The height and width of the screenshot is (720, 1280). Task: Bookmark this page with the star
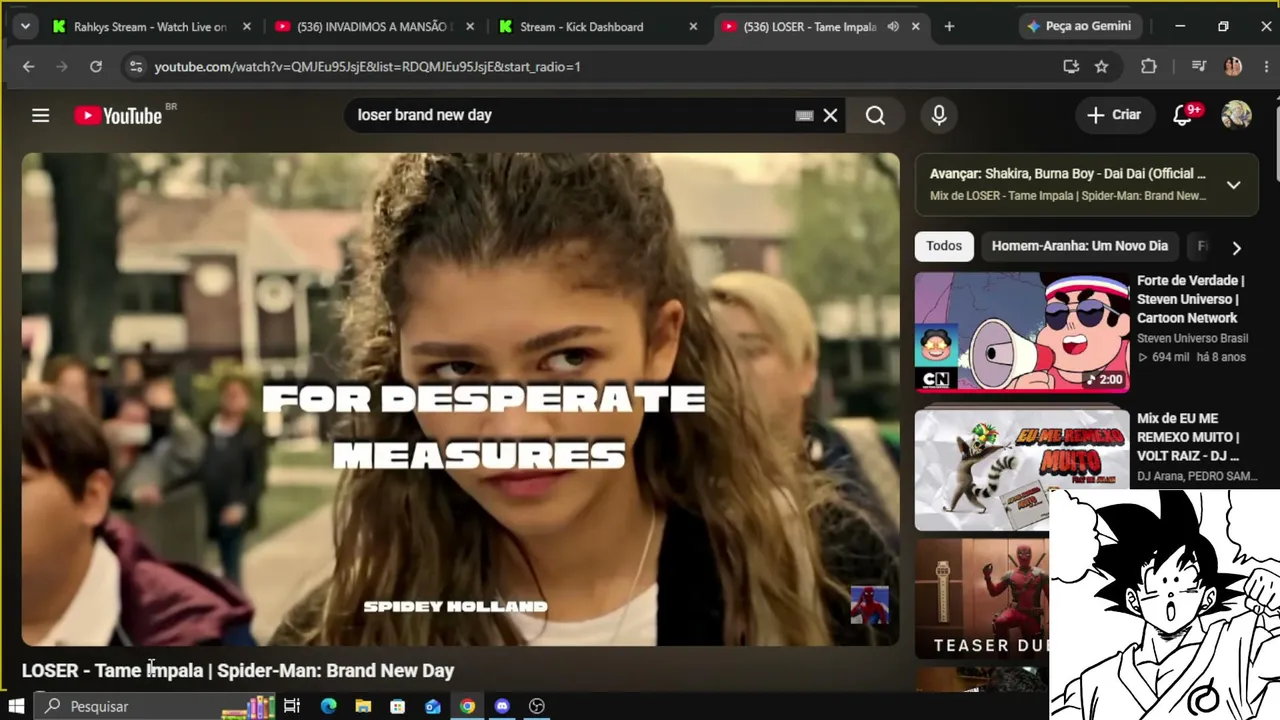click(1101, 66)
